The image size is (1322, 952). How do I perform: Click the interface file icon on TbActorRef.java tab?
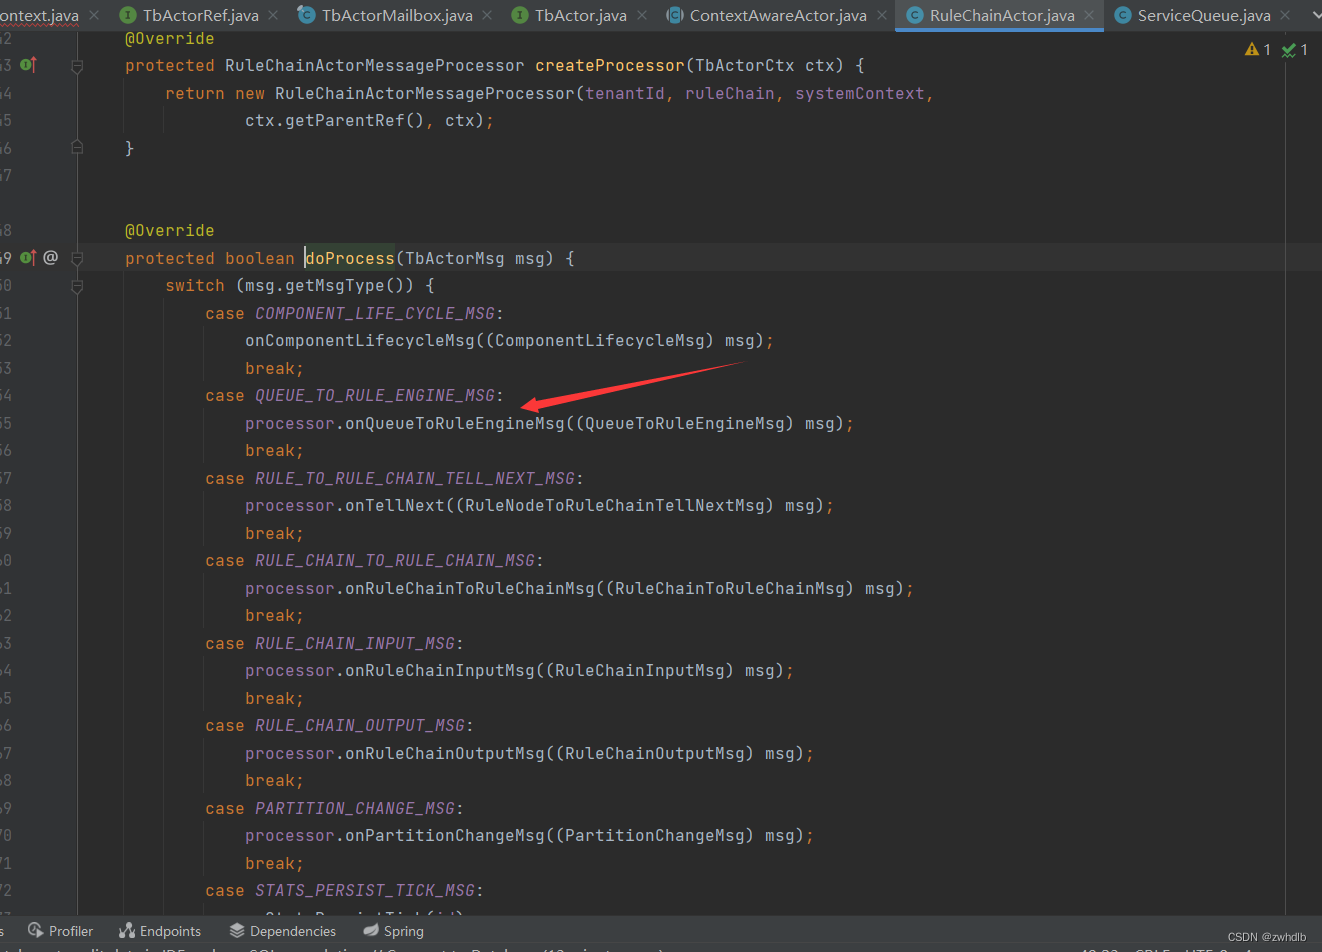pos(127,15)
